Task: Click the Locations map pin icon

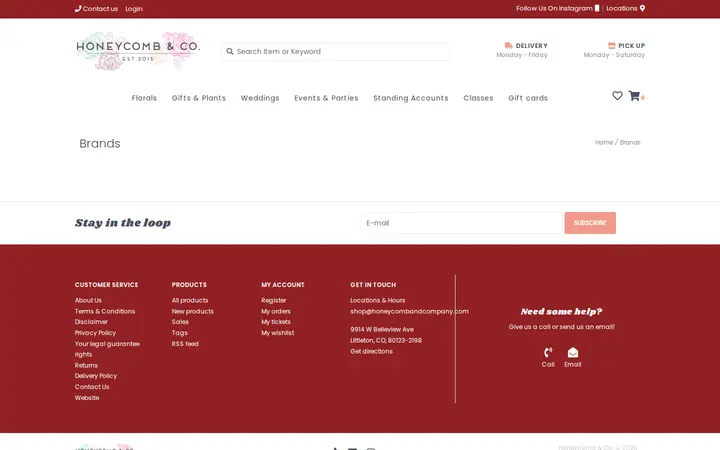Action: (x=642, y=8)
